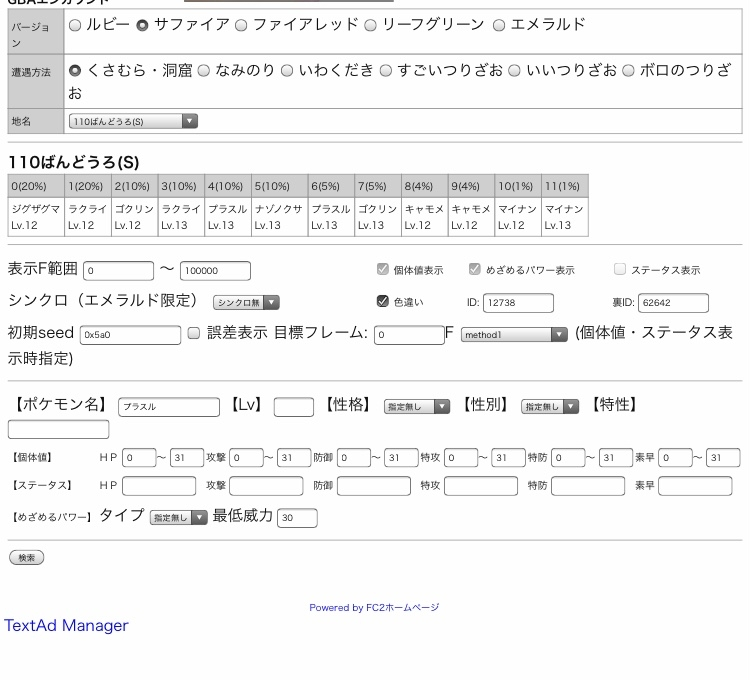Click the 個体値 特攻 minimum field
This screenshot has width=750, height=680.
461,458
